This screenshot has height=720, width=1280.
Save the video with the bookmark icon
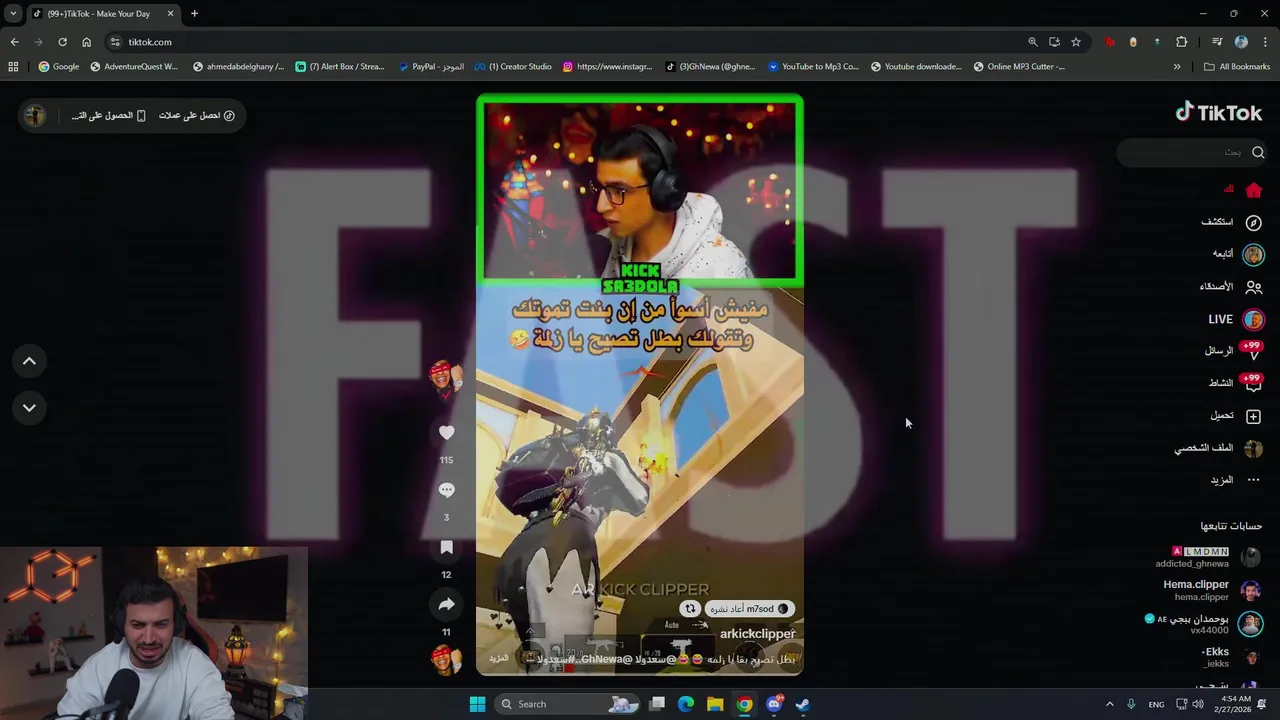click(x=446, y=547)
